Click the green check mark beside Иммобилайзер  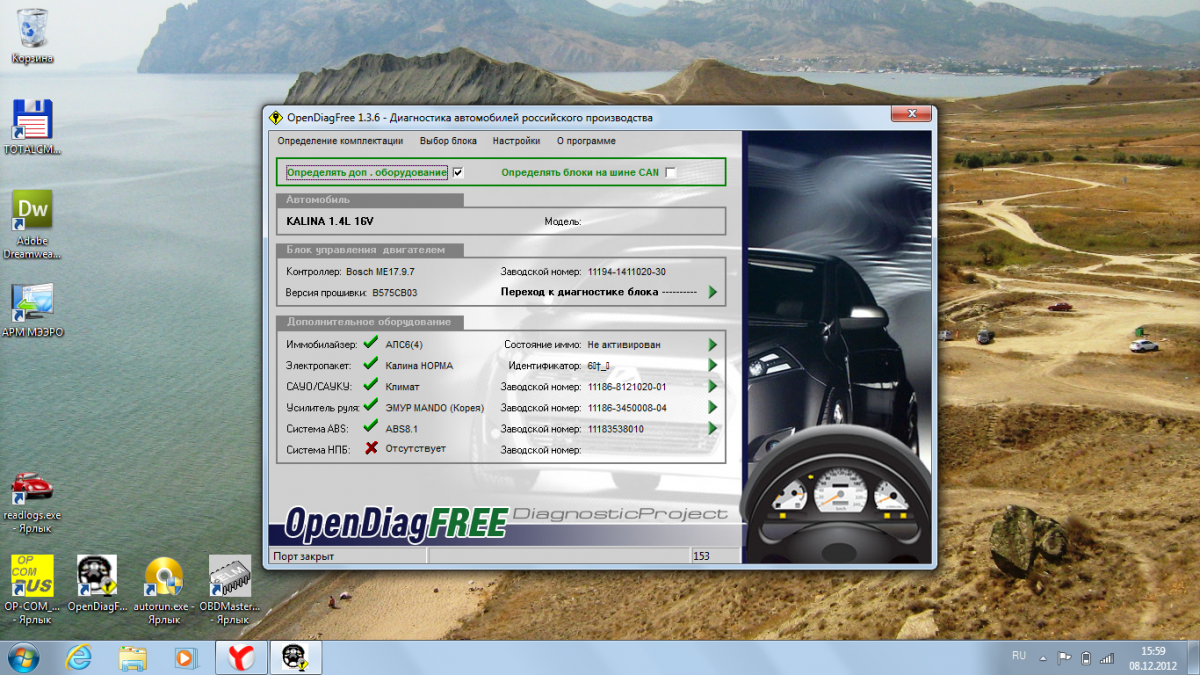[371, 343]
